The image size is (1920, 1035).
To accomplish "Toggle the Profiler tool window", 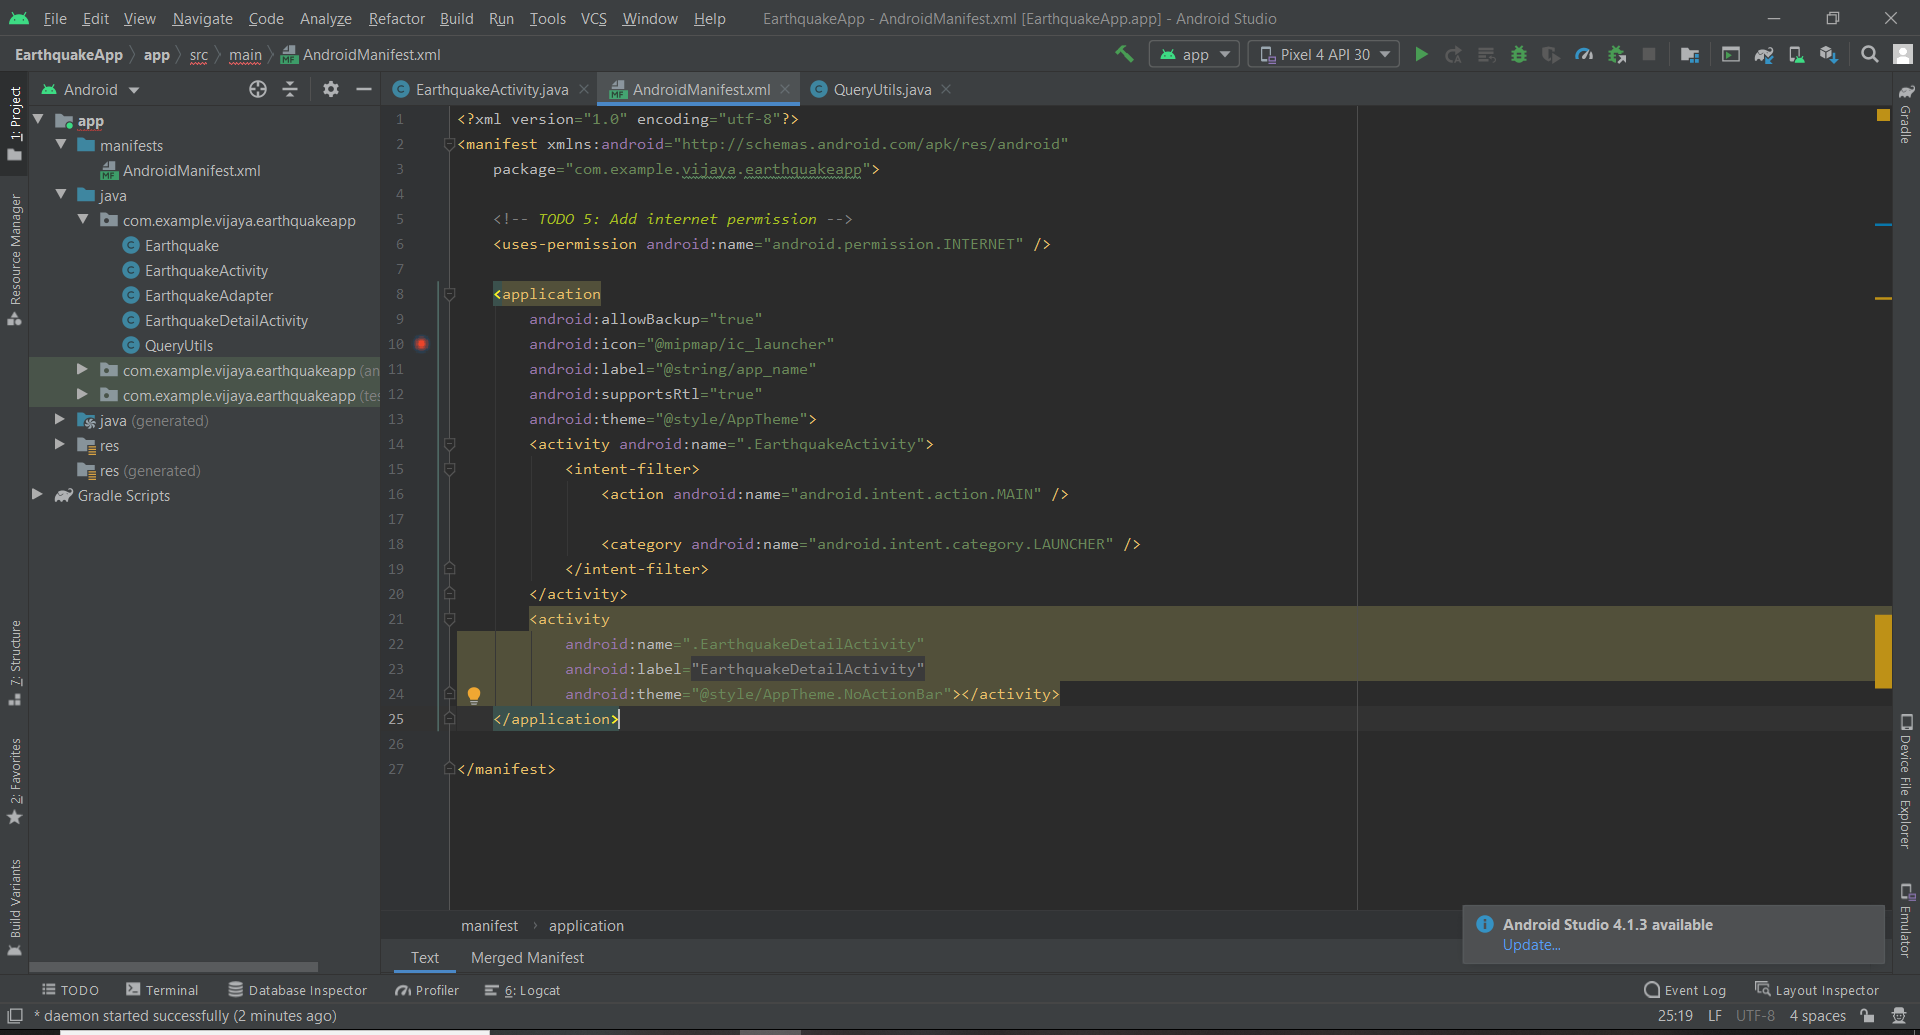I will (x=427, y=990).
